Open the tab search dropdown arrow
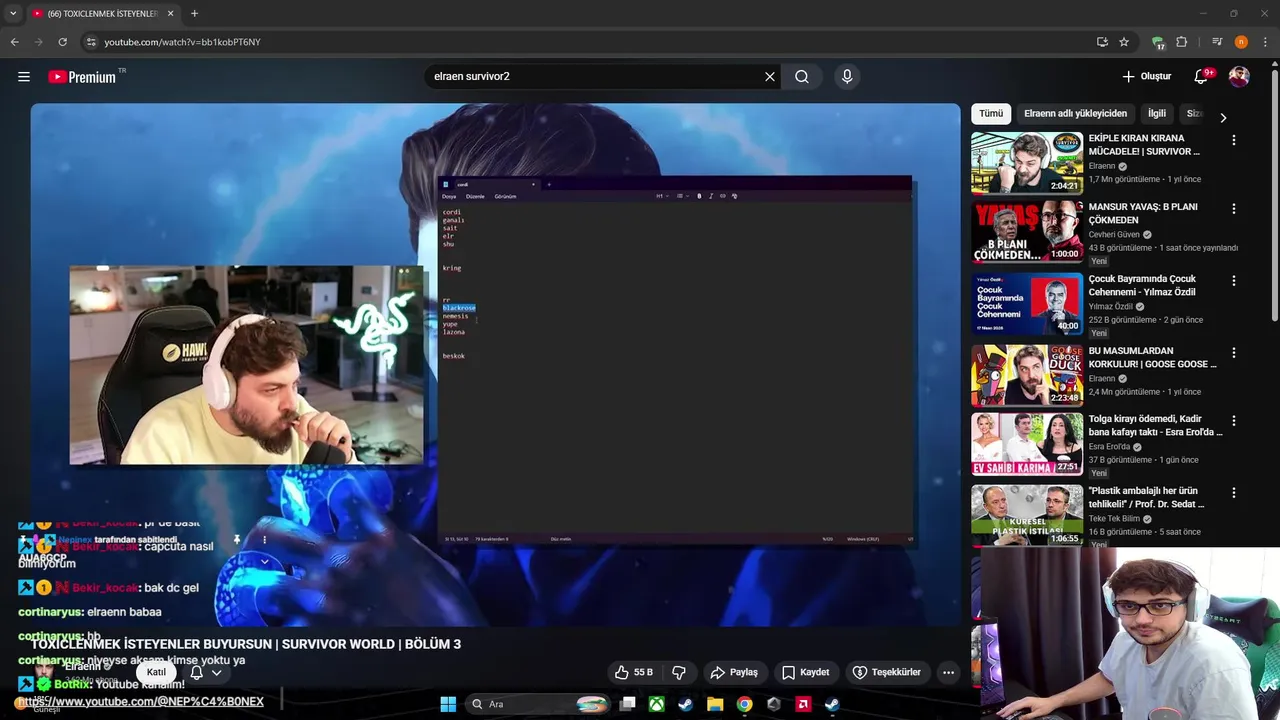This screenshot has height=720, width=1280. pyautogui.click(x=13, y=13)
